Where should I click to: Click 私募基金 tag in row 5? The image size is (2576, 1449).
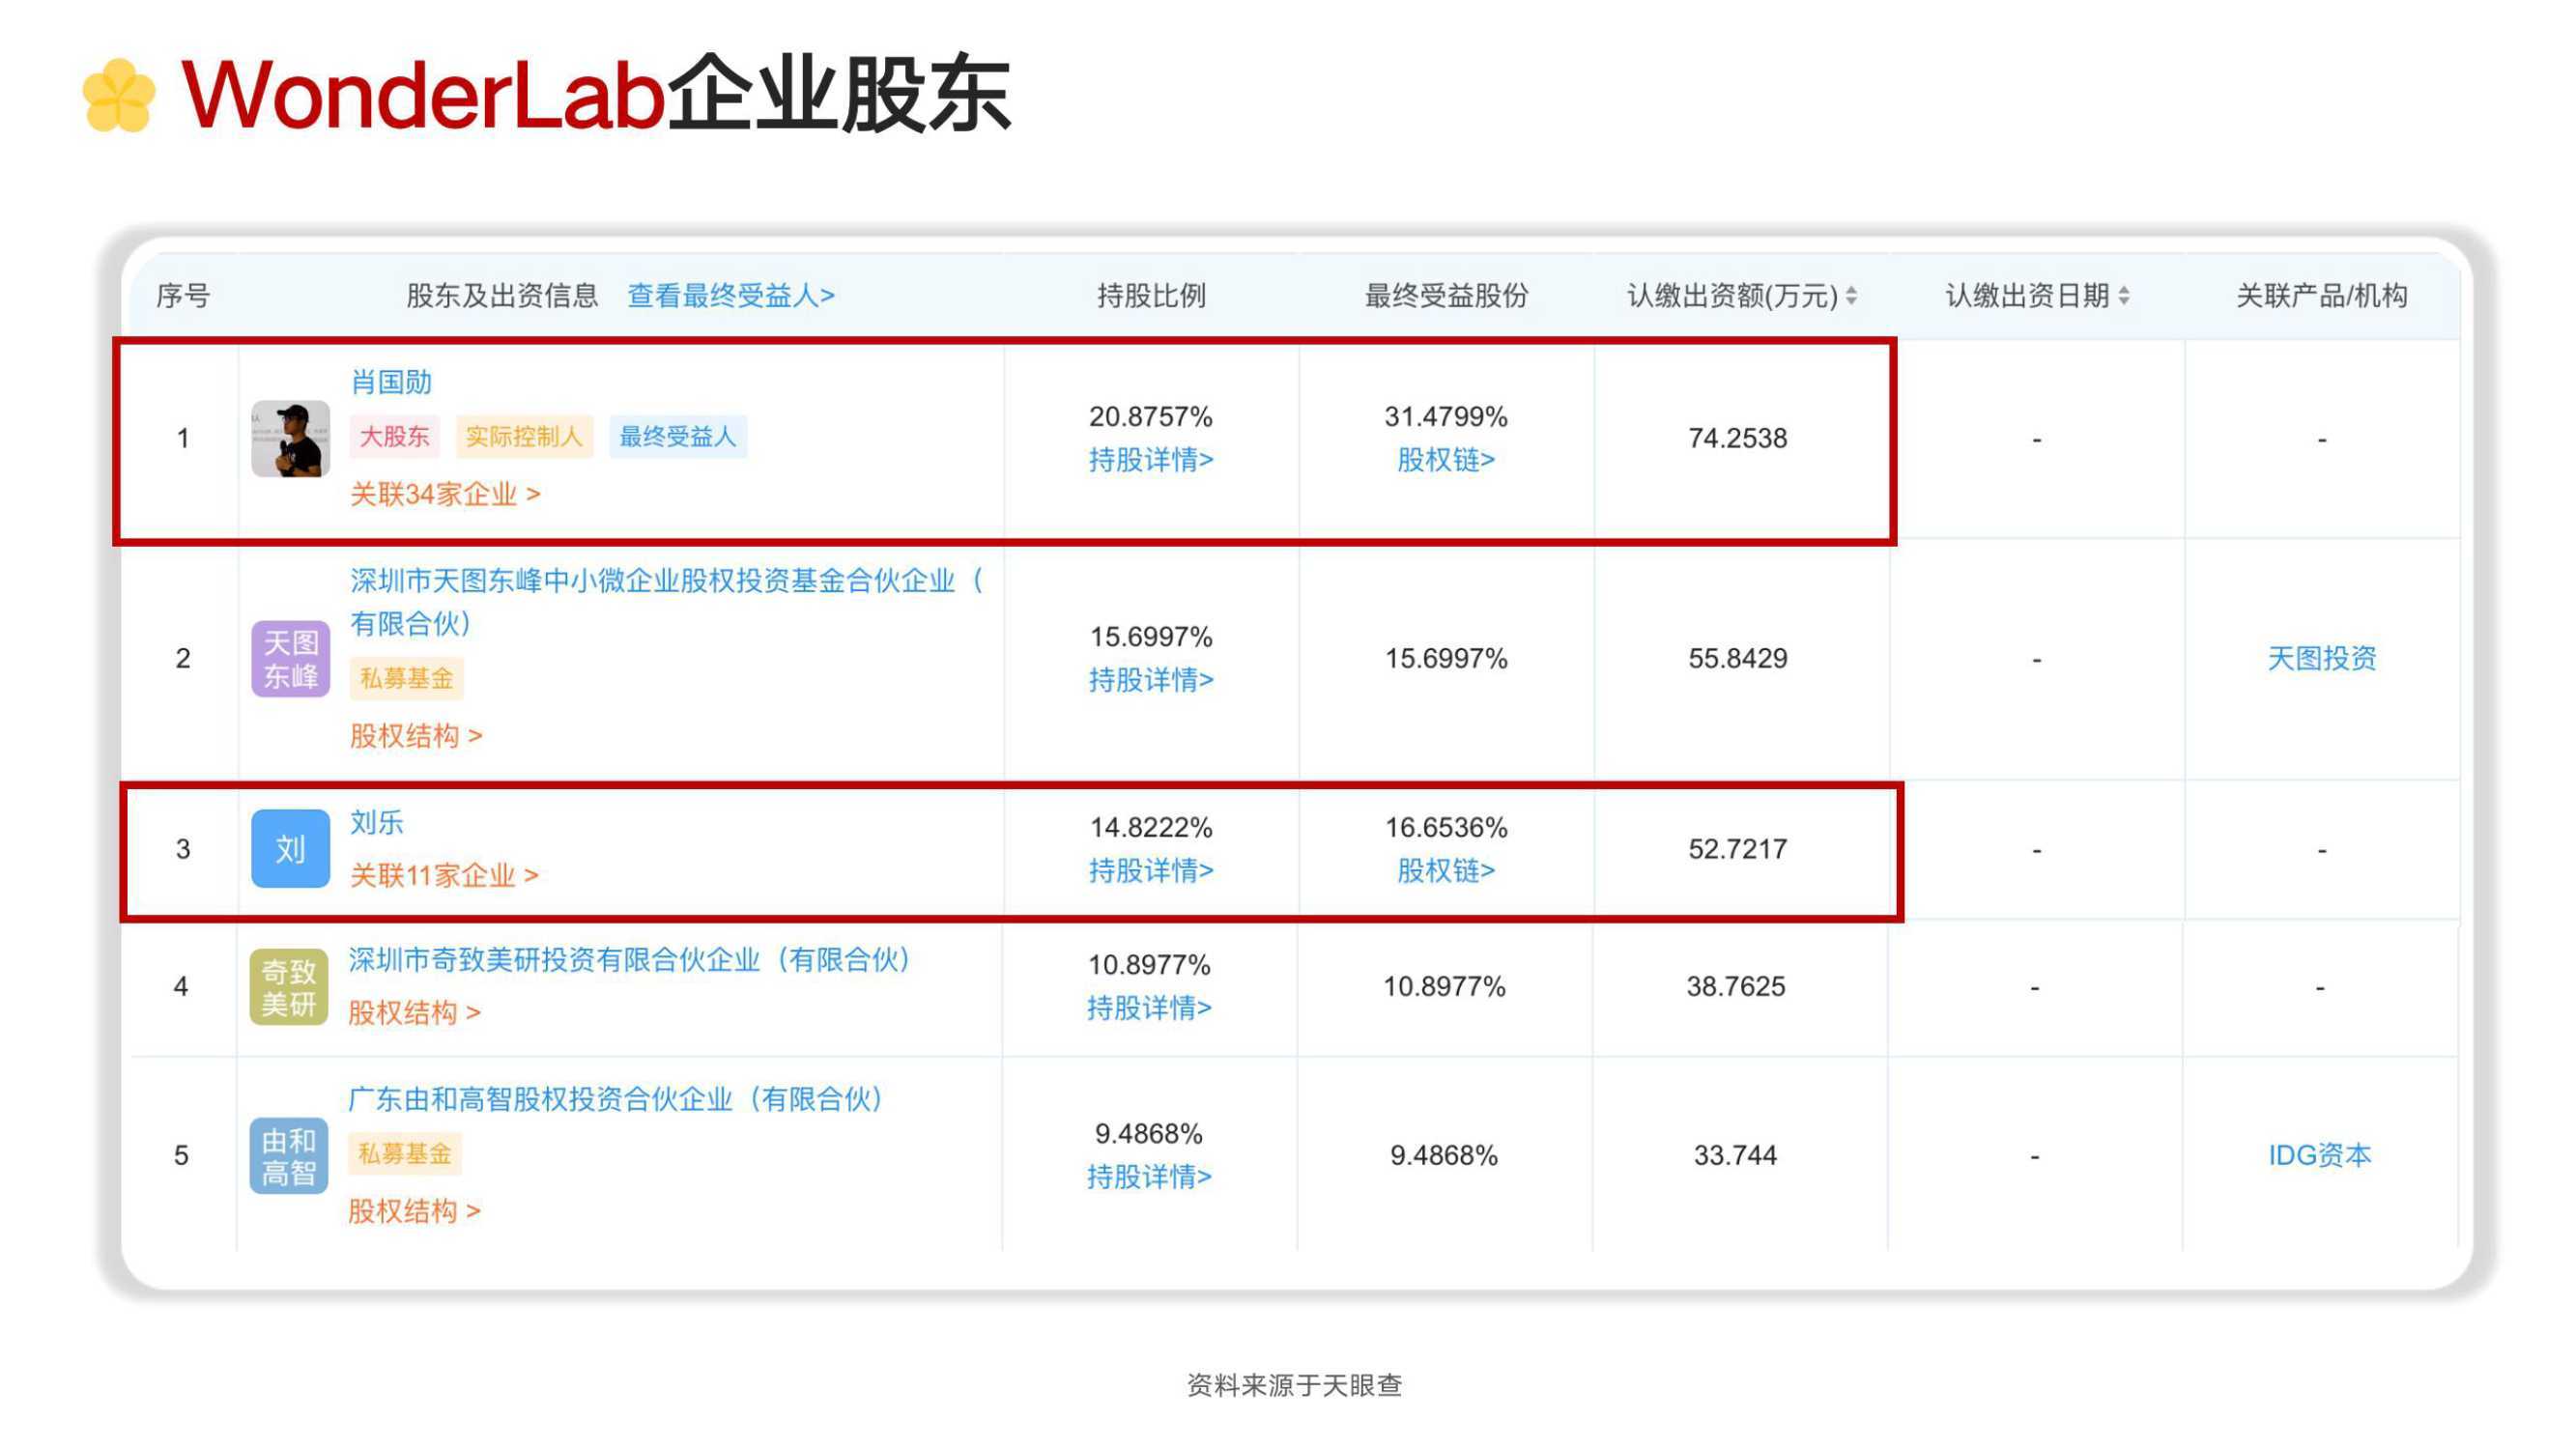coord(405,1154)
